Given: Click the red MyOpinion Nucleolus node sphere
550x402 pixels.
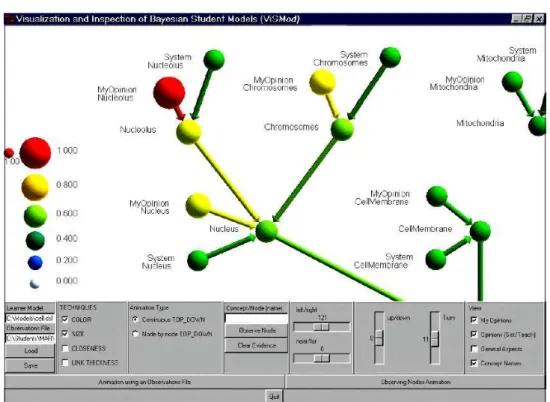Looking at the screenshot, I should (169, 93).
